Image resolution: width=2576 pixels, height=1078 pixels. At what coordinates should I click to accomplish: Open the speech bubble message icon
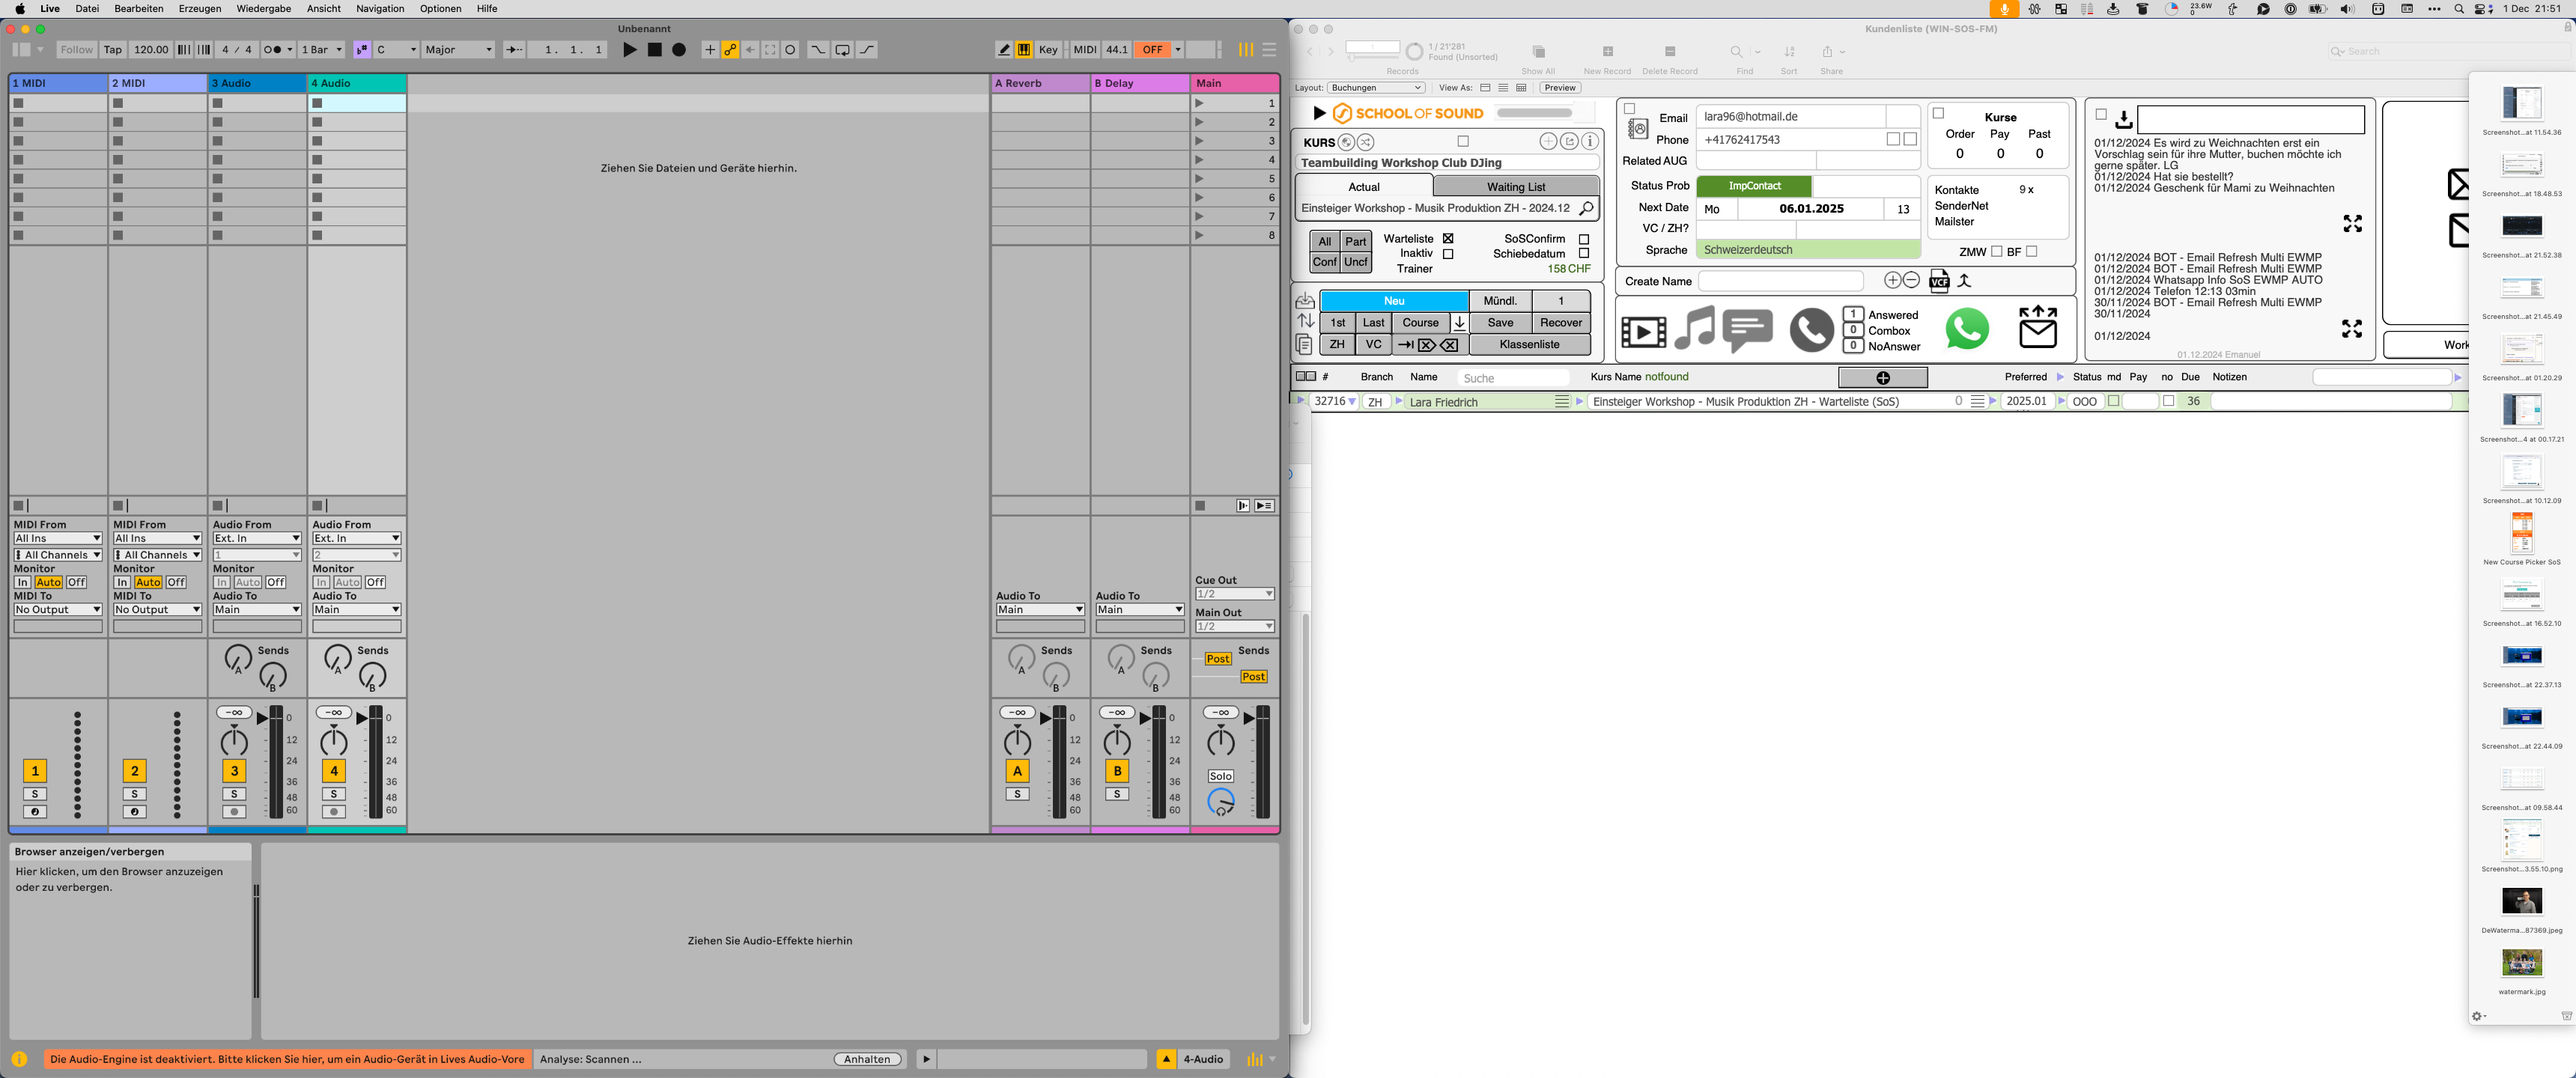(1748, 331)
